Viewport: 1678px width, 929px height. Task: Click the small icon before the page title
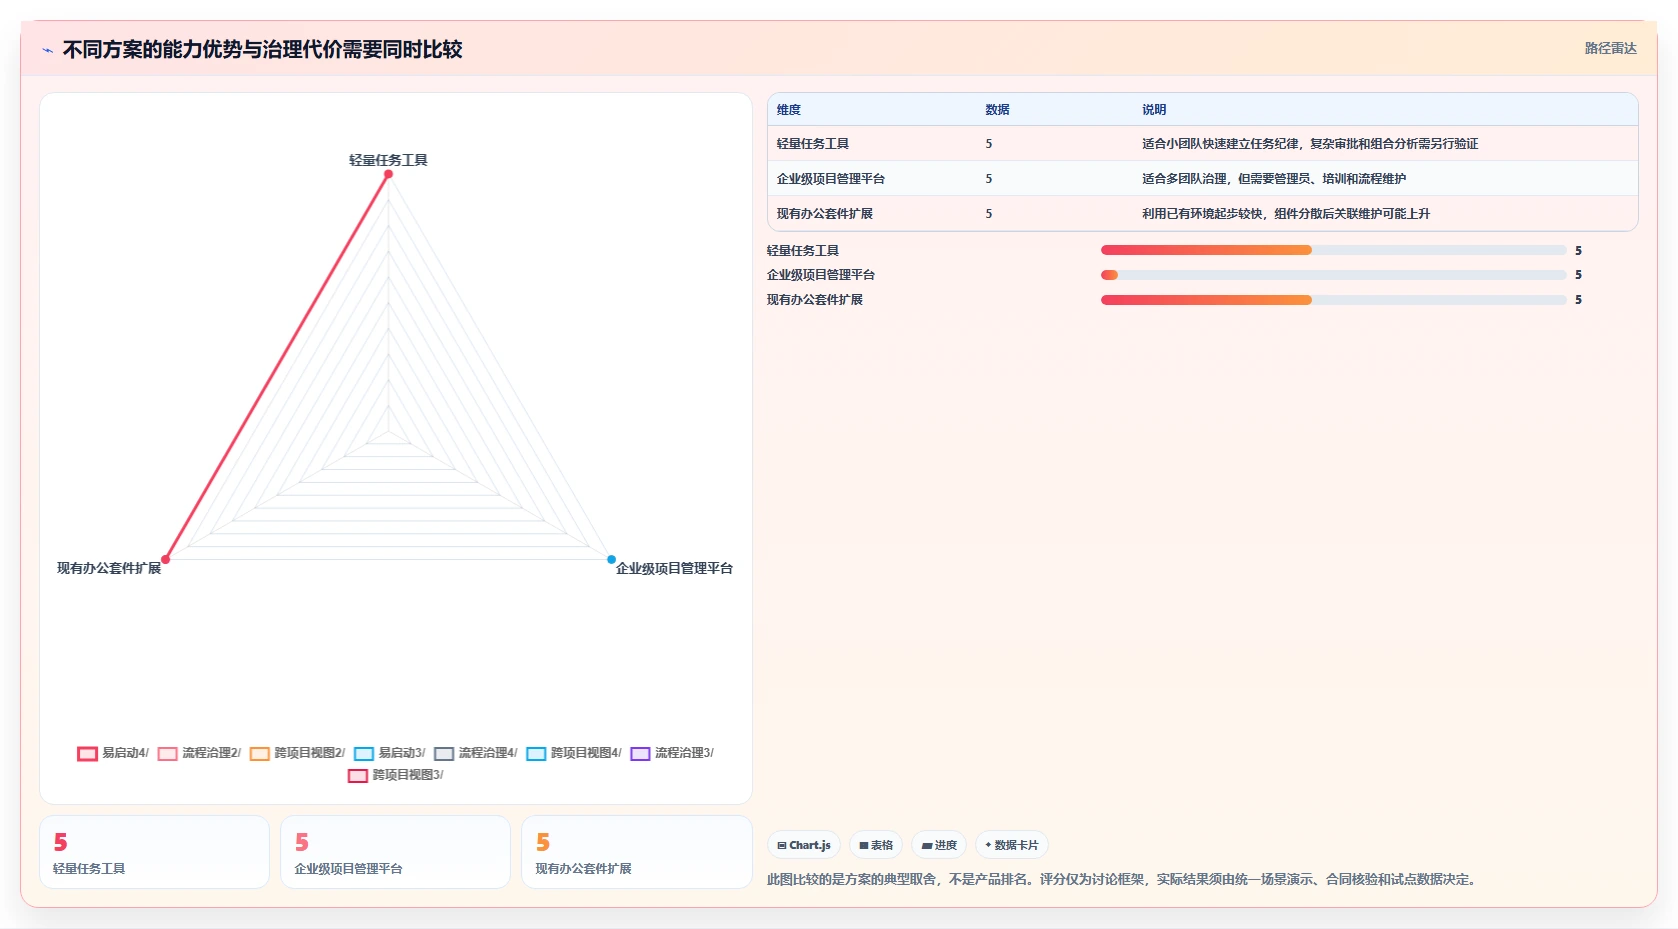[x=47, y=50]
